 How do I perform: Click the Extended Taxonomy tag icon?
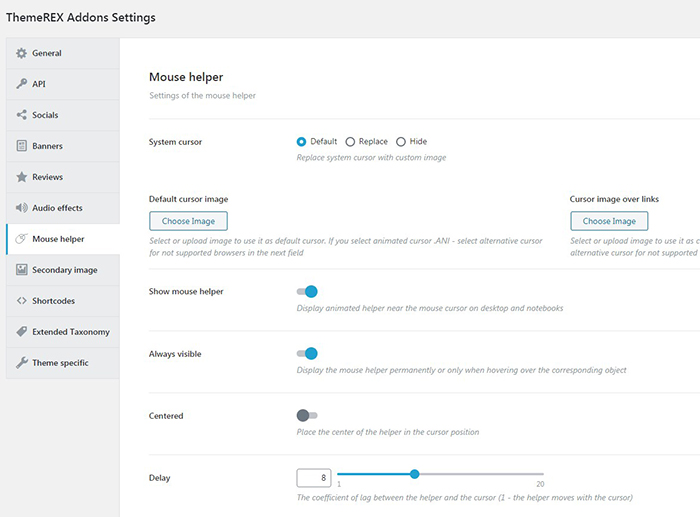click(21, 332)
